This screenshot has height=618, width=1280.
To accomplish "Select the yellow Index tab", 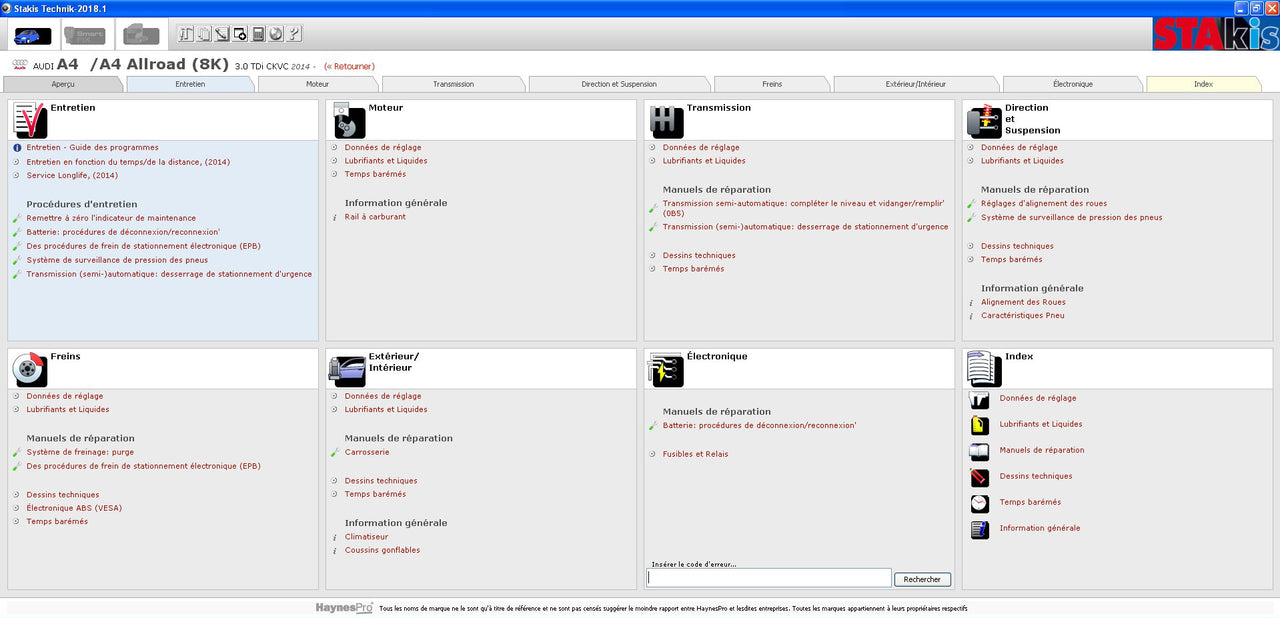I will 1203,84.
